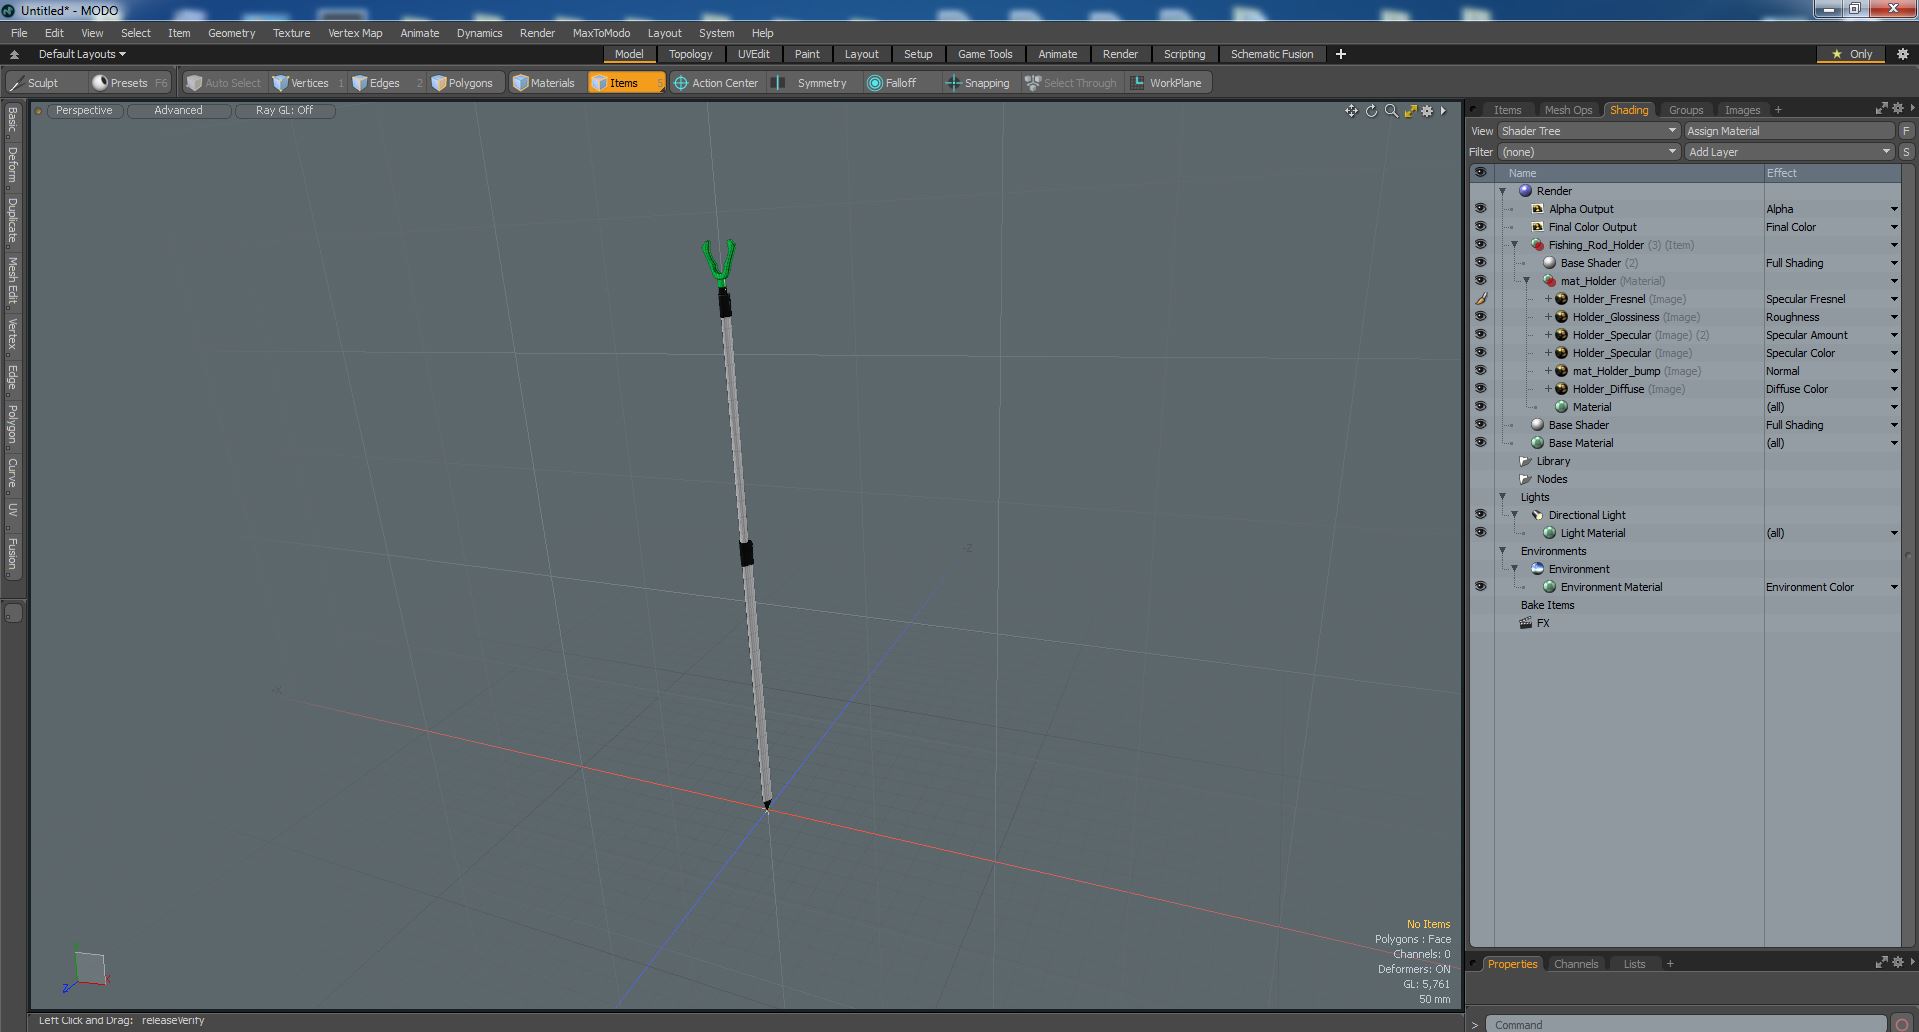Screen dimensions: 1919x1032
Task: Collapse the Render tree node
Action: click(1502, 191)
